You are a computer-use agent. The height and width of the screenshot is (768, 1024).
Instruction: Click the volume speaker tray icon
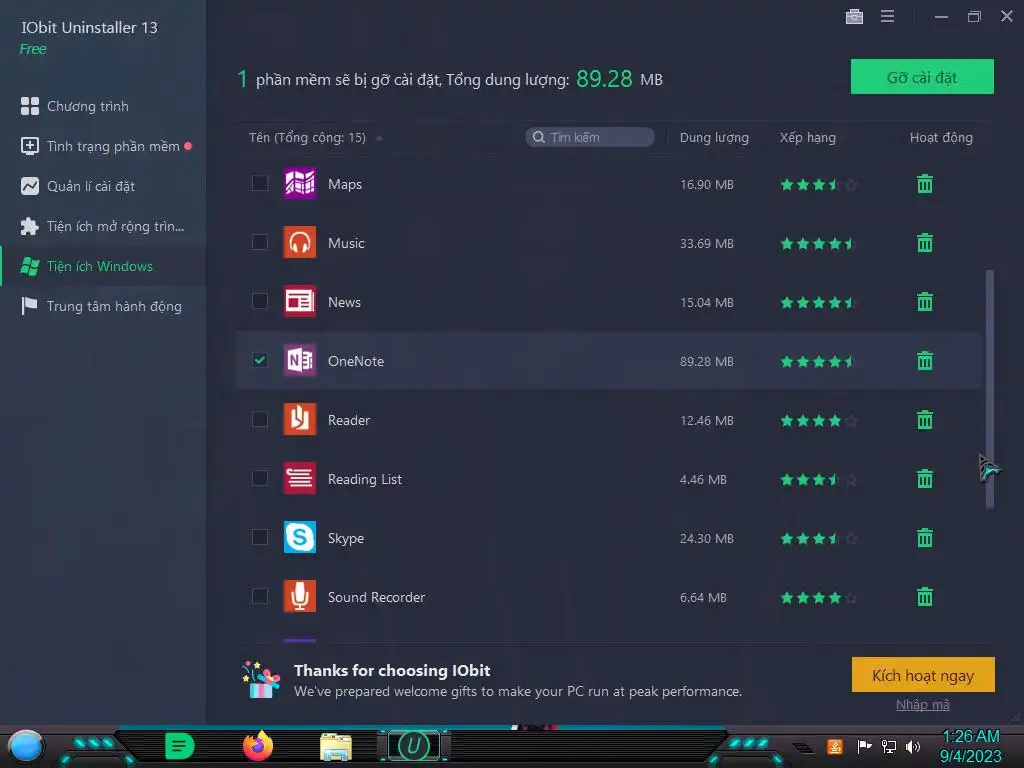pos(913,746)
